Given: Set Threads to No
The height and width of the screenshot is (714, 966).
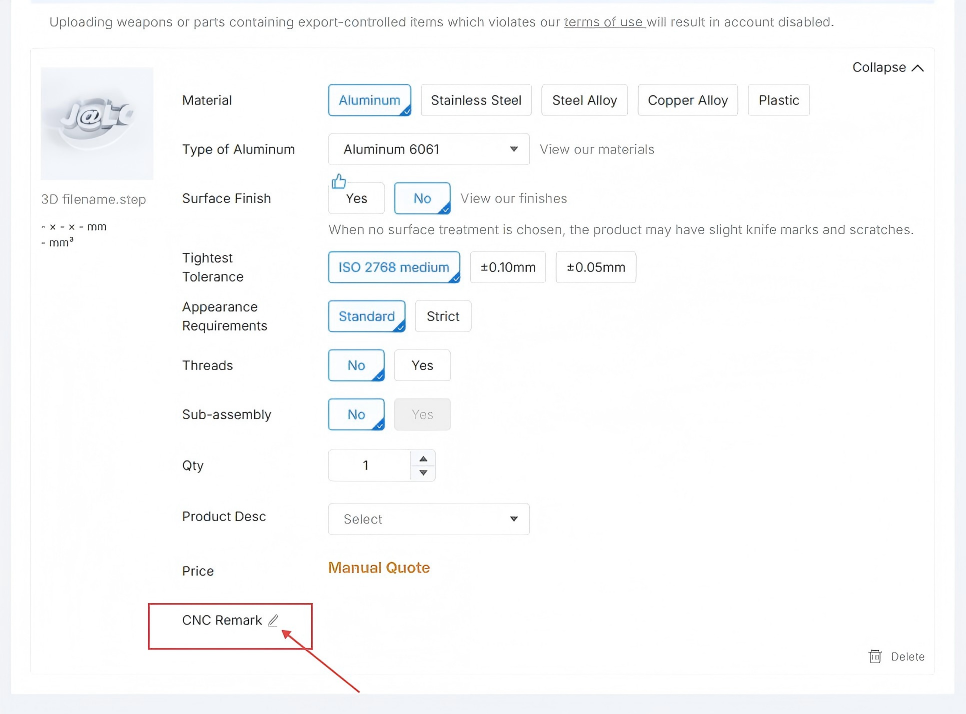Looking at the screenshot, I should 356,365.
